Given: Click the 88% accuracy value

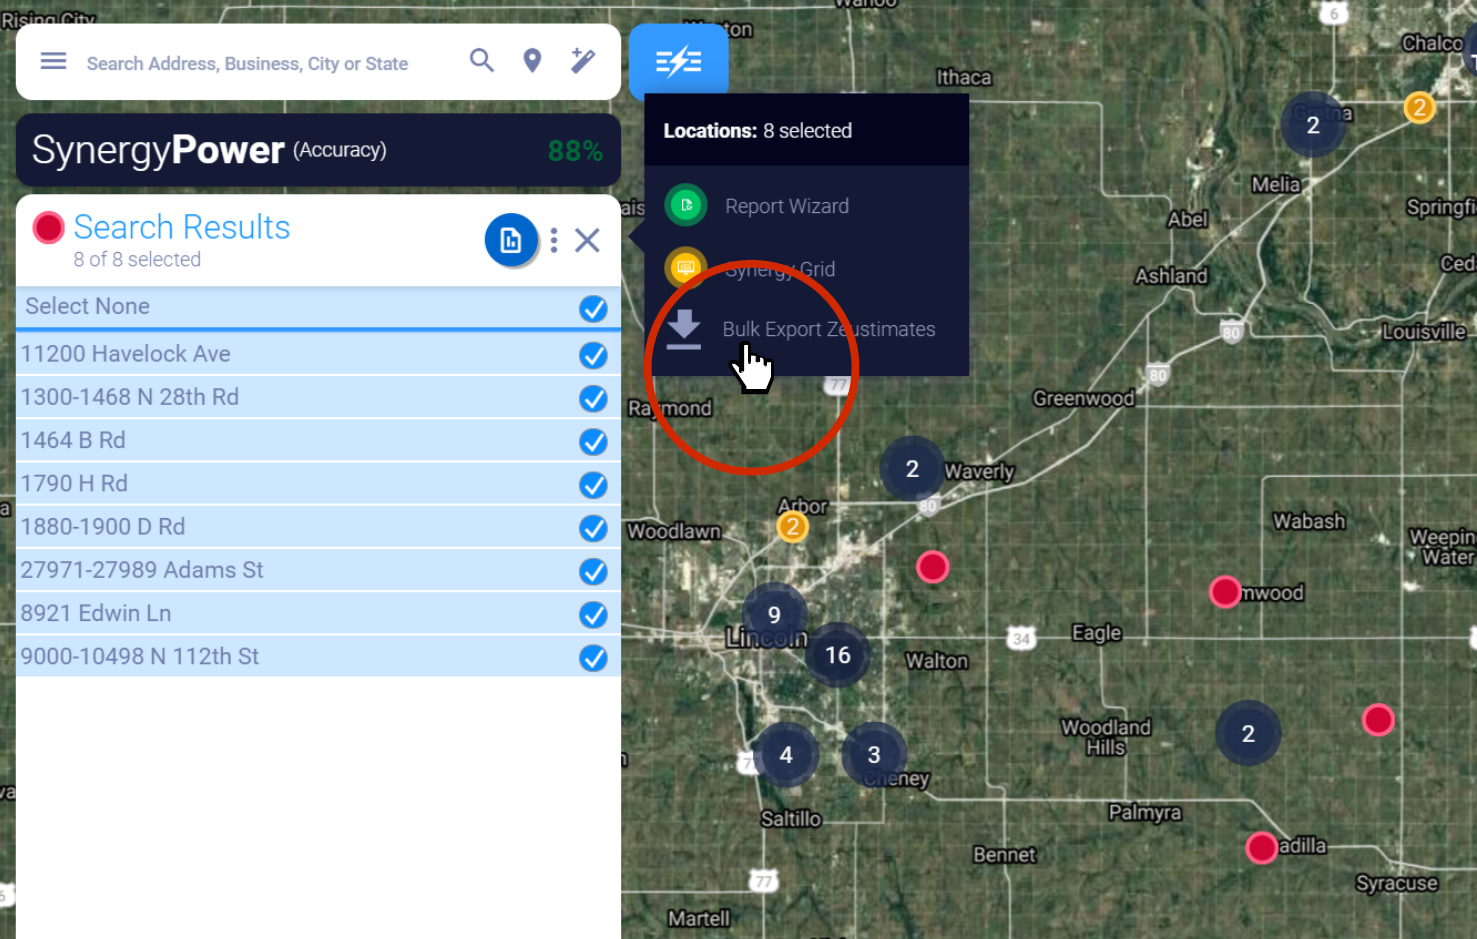Looking at the screenshot, I should [575, 151].
